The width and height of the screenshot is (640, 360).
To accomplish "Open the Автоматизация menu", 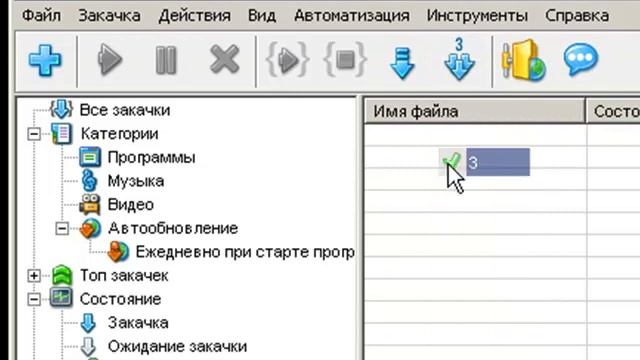I will pyautogui.click(x=352, y=16).
